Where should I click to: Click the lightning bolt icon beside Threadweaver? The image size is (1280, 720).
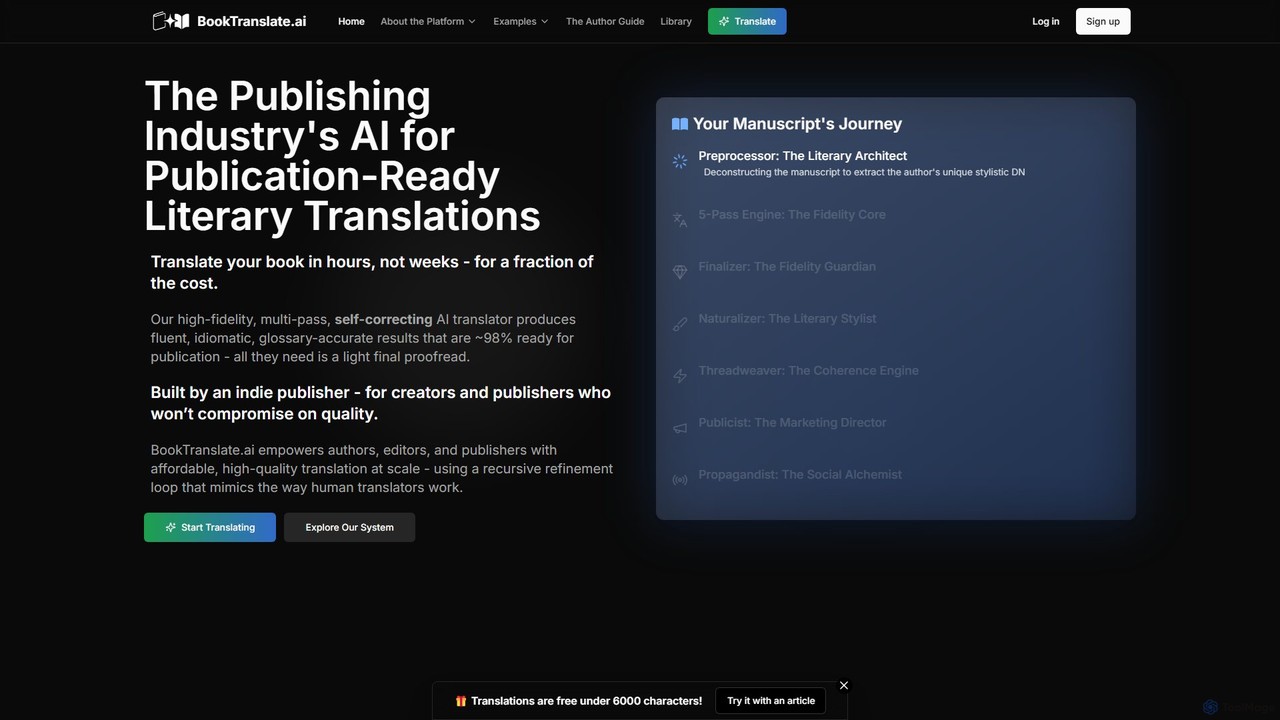tap(680, 376)
